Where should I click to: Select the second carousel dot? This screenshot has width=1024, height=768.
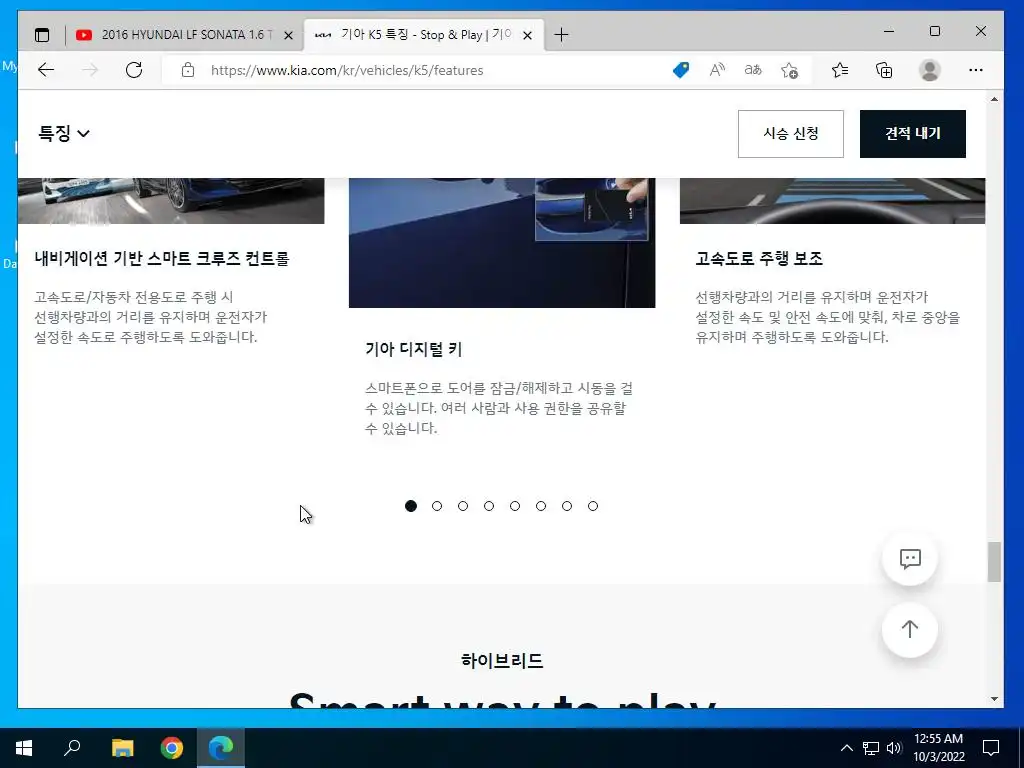(x=437, y=506)
